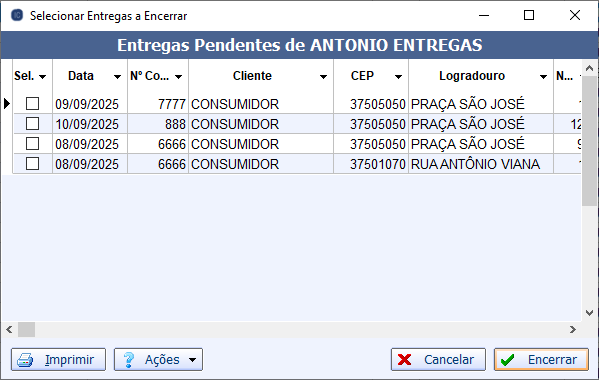Click the Cancelar button
The width and height of the screenshot is (599, 380).
click(x=438, y=359)
